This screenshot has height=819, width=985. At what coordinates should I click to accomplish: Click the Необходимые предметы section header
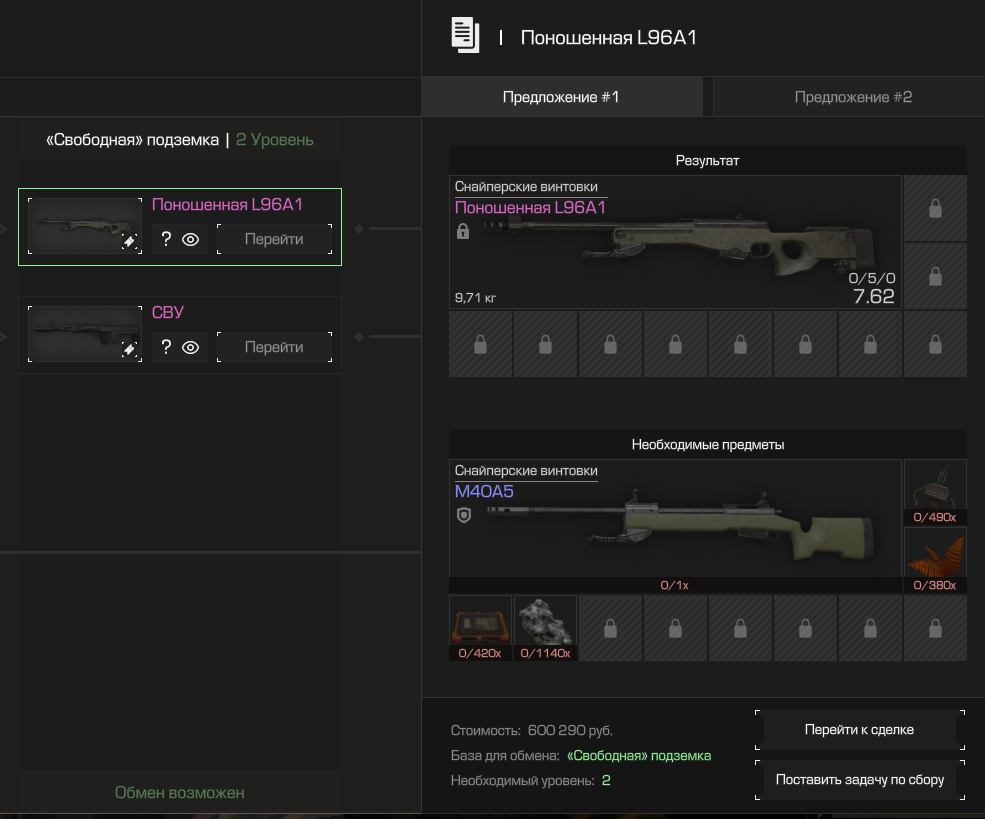707,445
